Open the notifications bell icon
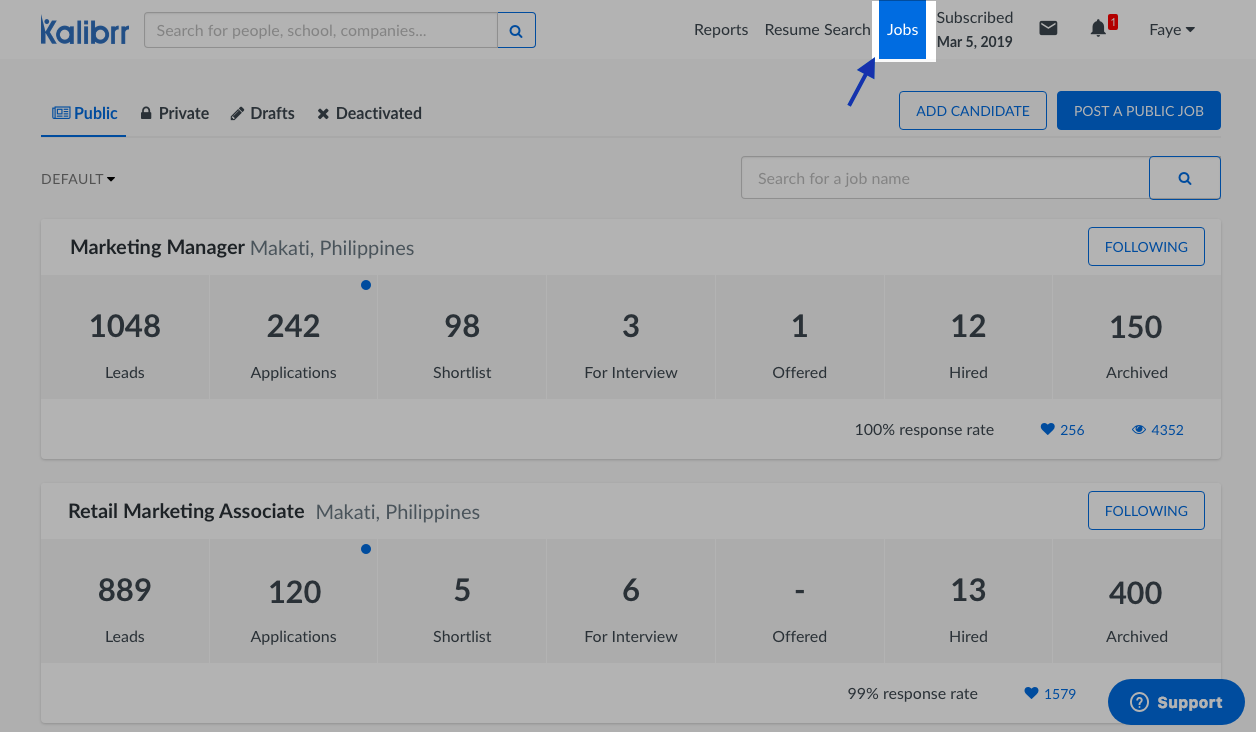Image resolution: width=1256 pixels, height=732 pixels. coord(1098,29)
